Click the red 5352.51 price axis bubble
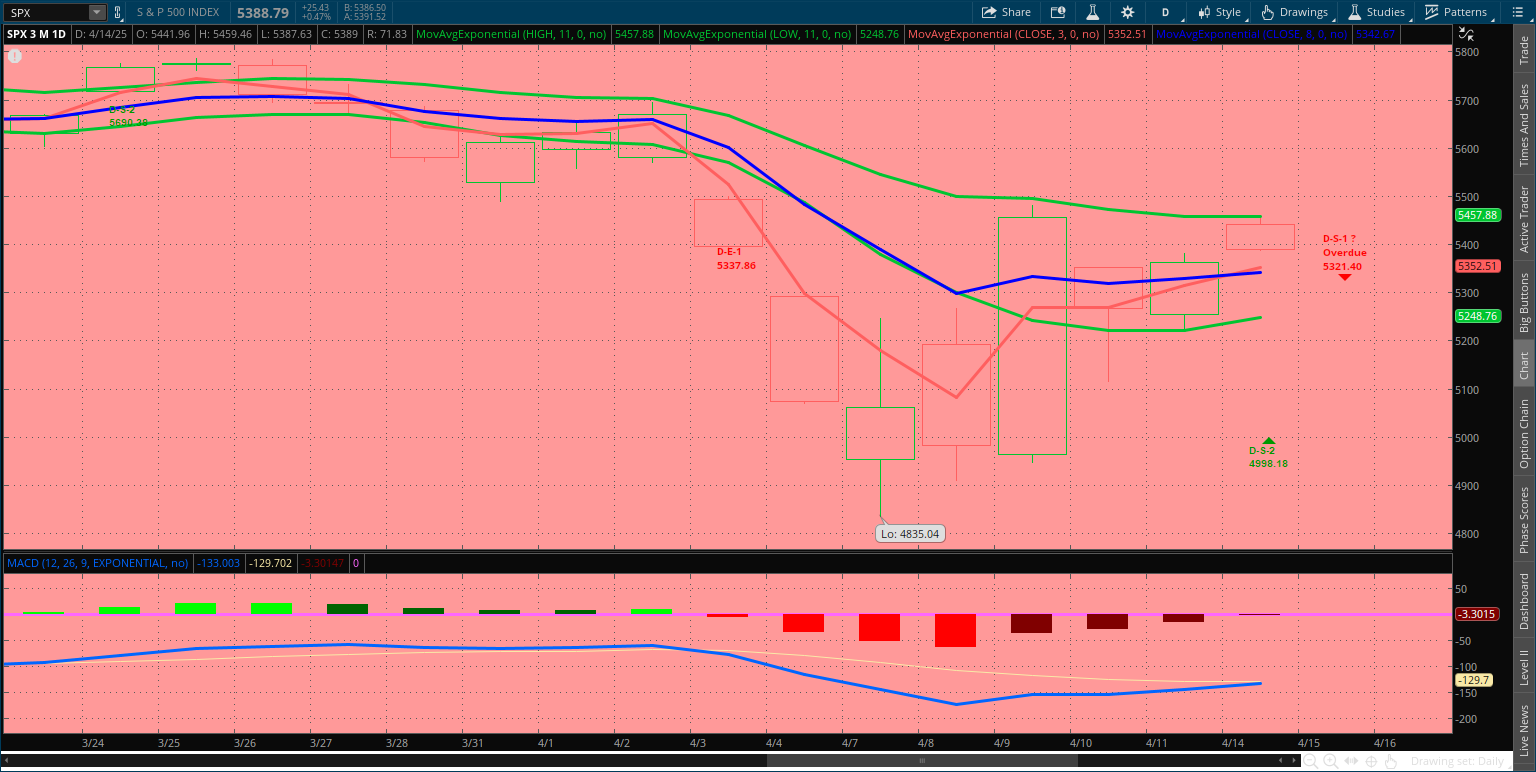The height and width of the screenshot is (772, 1536). (1477, 266)
